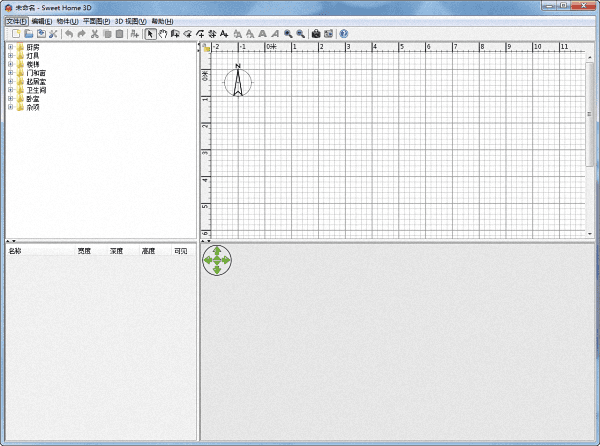The height and width of the screenshot is (446, 600).
Task: Click the New home toolbar icon
Action: 16,33
